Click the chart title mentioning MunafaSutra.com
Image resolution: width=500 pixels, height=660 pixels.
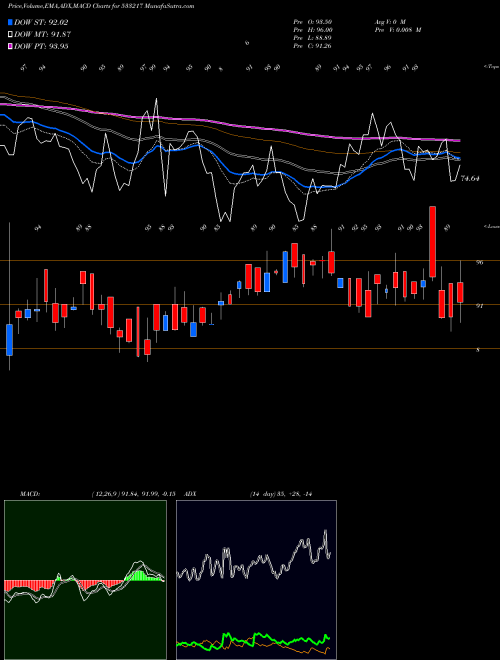(101, 6)
